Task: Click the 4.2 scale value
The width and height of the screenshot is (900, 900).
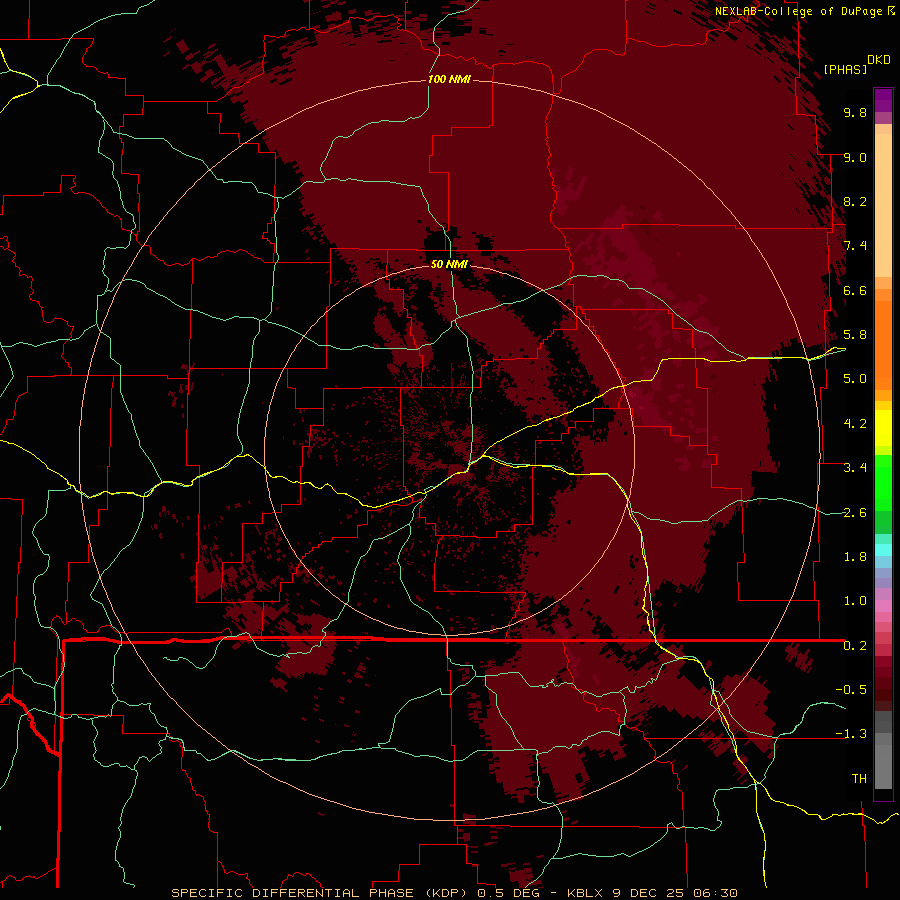Action: point(855,424)
